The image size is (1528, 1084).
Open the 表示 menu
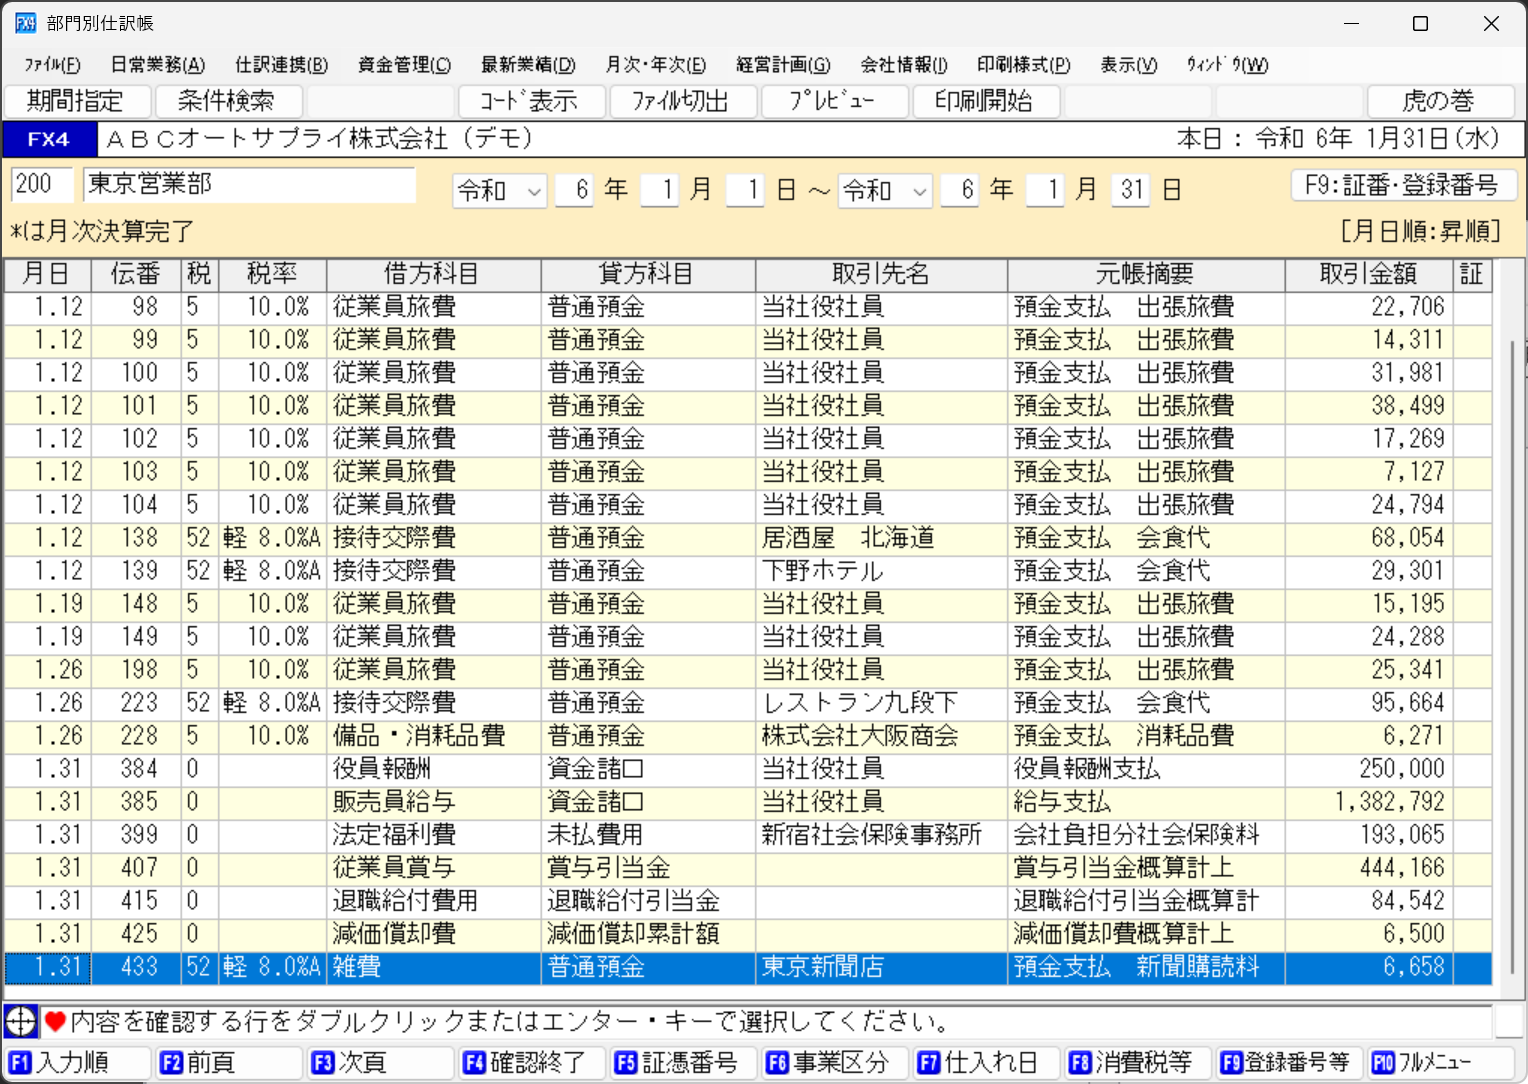coord(1126,64)
